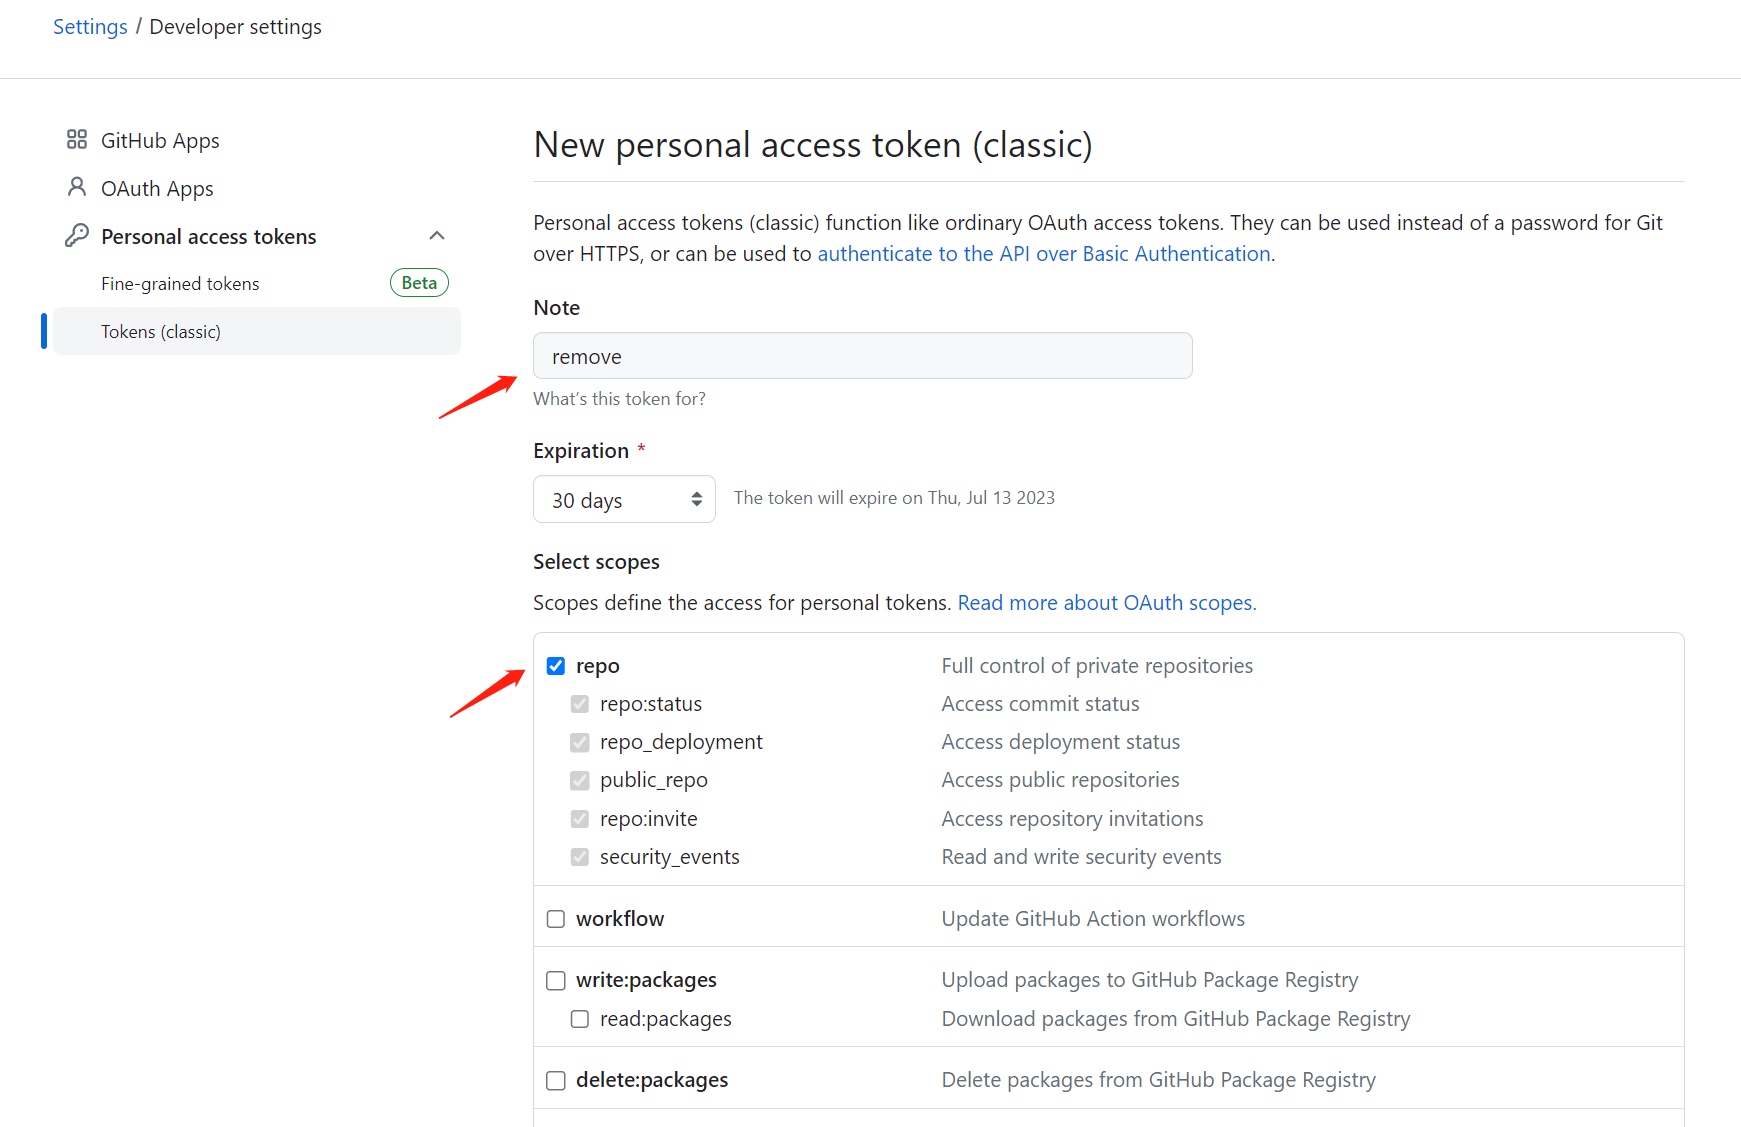Open Read more about OAuth scopes link
The height and width of the screenshot is (1127, 1741).
point(1106,603)
